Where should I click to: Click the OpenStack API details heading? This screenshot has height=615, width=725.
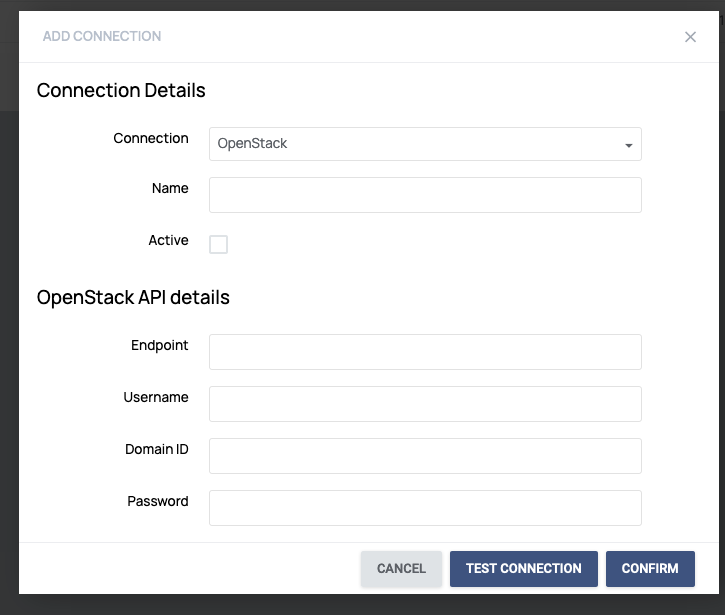click(x=133, y=297)
